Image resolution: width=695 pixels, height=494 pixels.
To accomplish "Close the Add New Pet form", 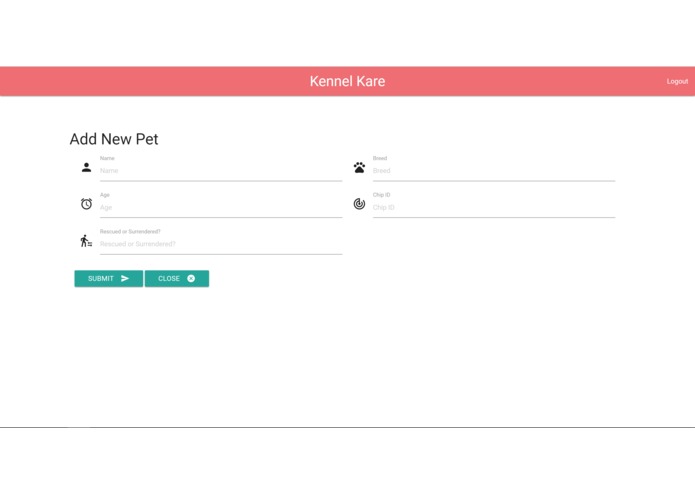I will 177,279.
